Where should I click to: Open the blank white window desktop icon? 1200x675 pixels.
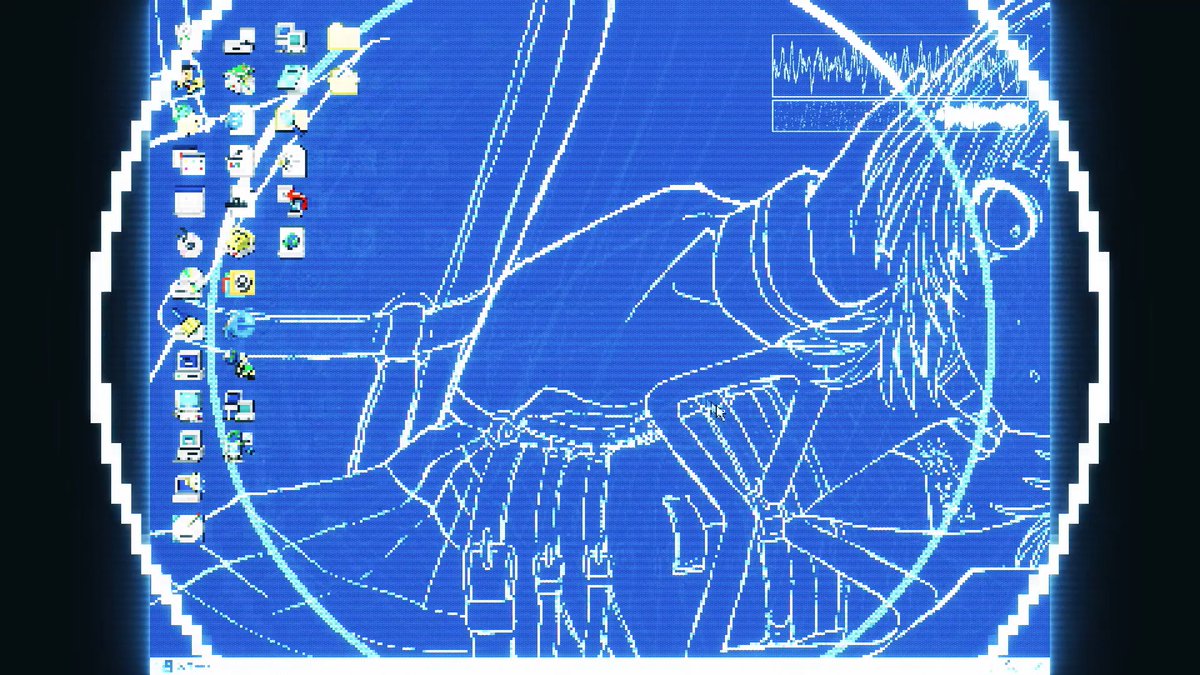(188, 201)
